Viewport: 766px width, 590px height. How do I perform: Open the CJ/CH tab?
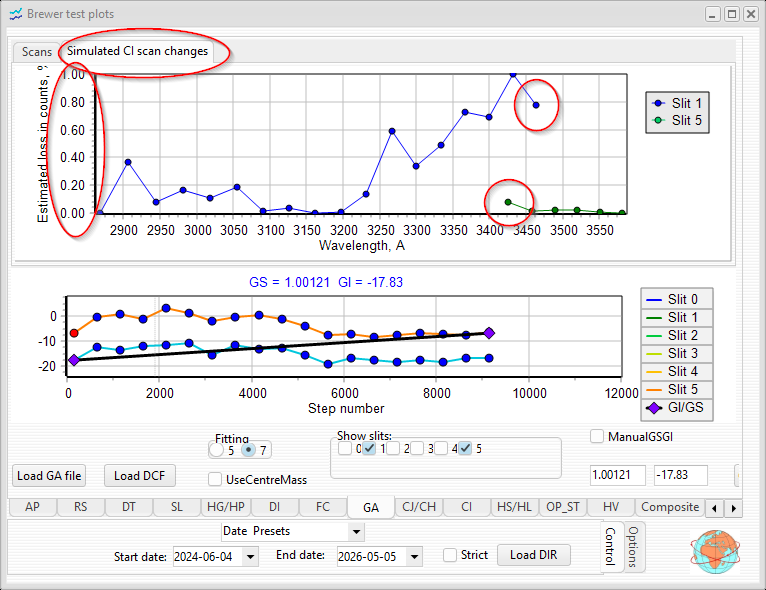[x=419, y=507]
